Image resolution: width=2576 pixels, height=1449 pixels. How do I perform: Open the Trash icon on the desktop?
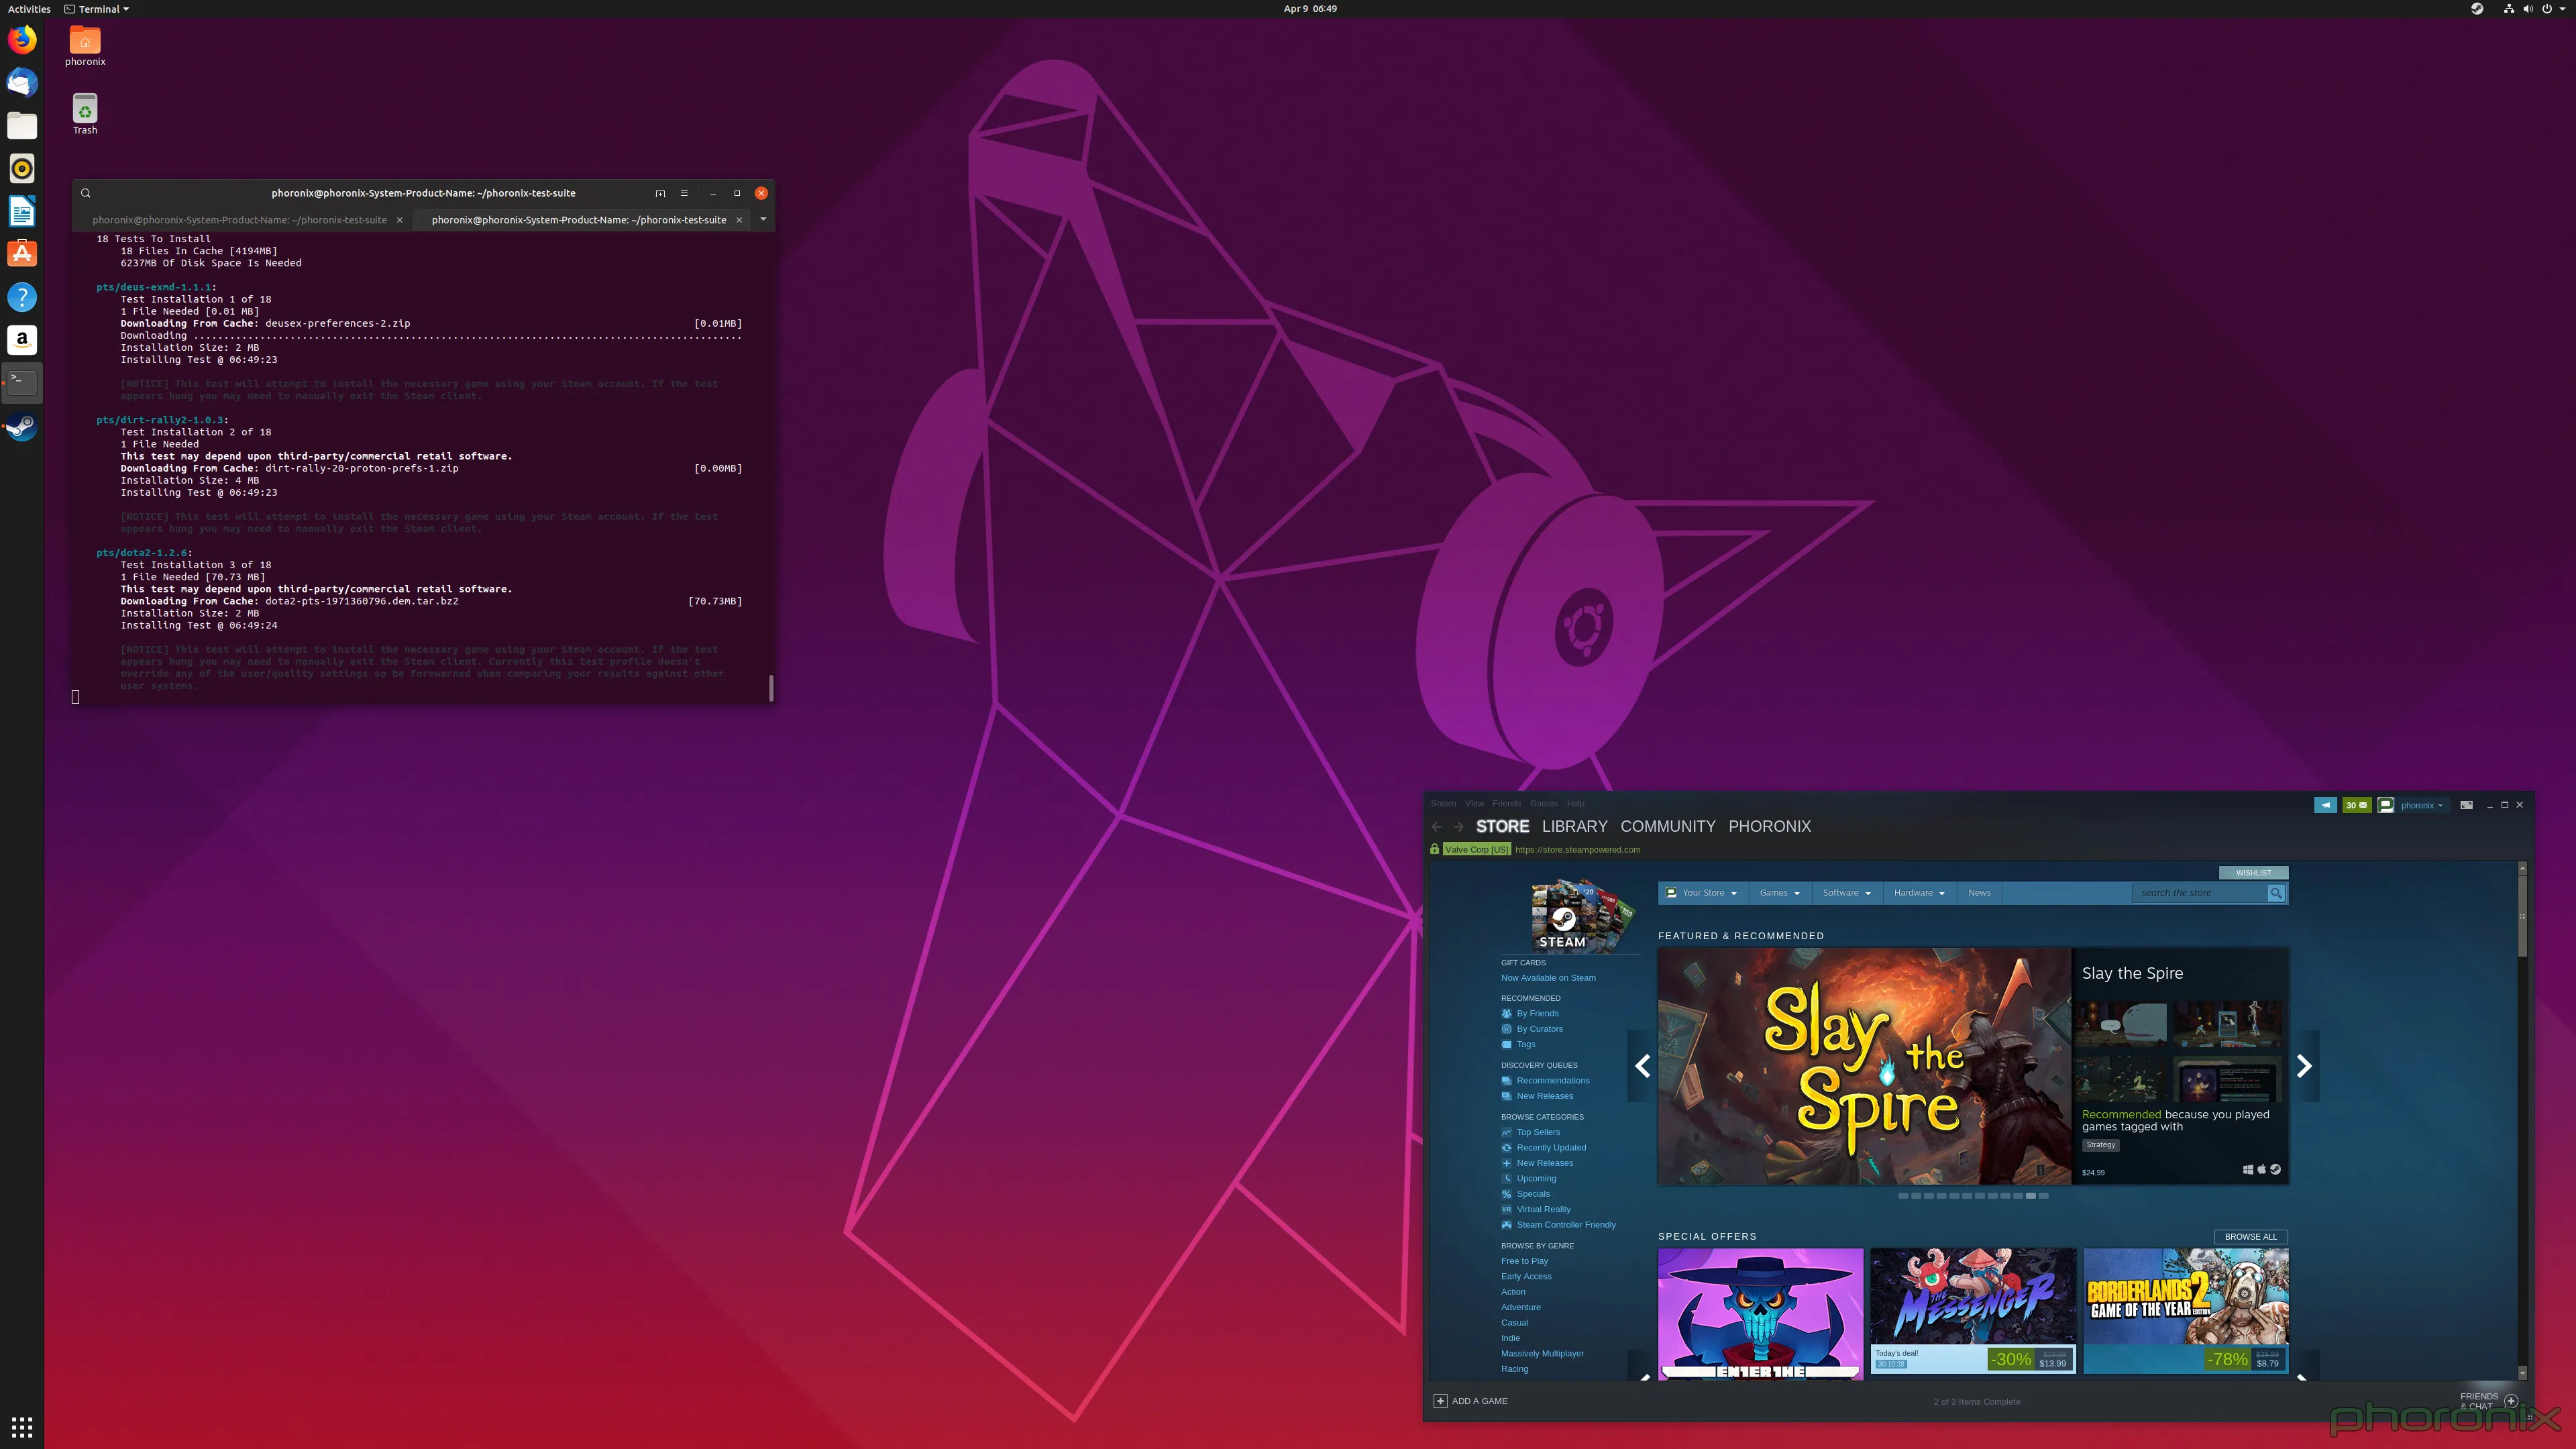(x=85, y=114)
